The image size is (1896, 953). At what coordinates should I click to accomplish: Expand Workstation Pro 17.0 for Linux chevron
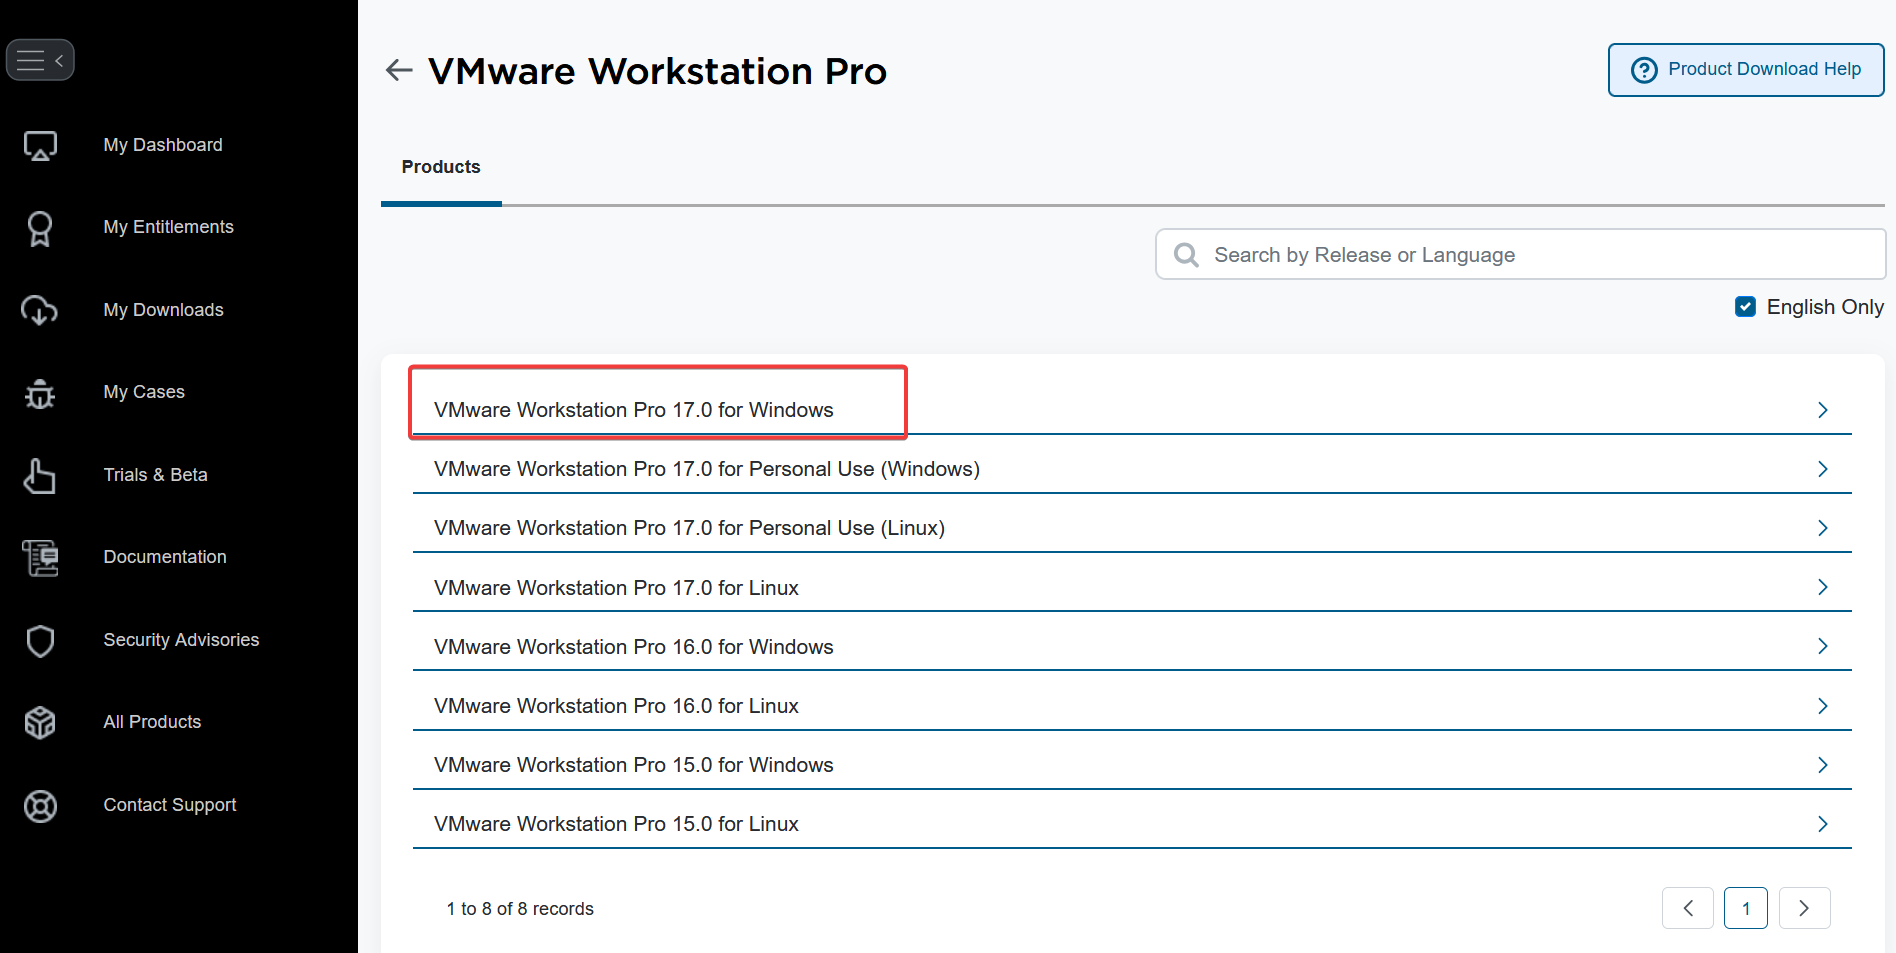1822,588
